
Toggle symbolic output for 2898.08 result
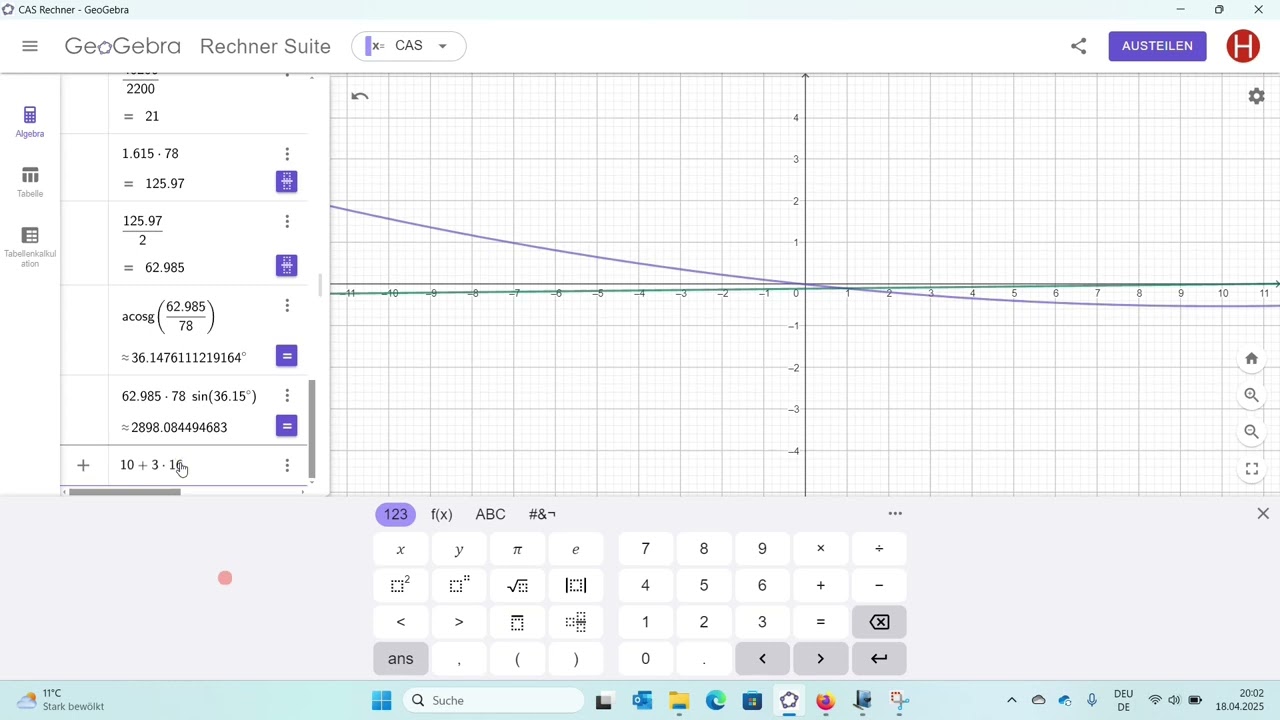[287, 426]
